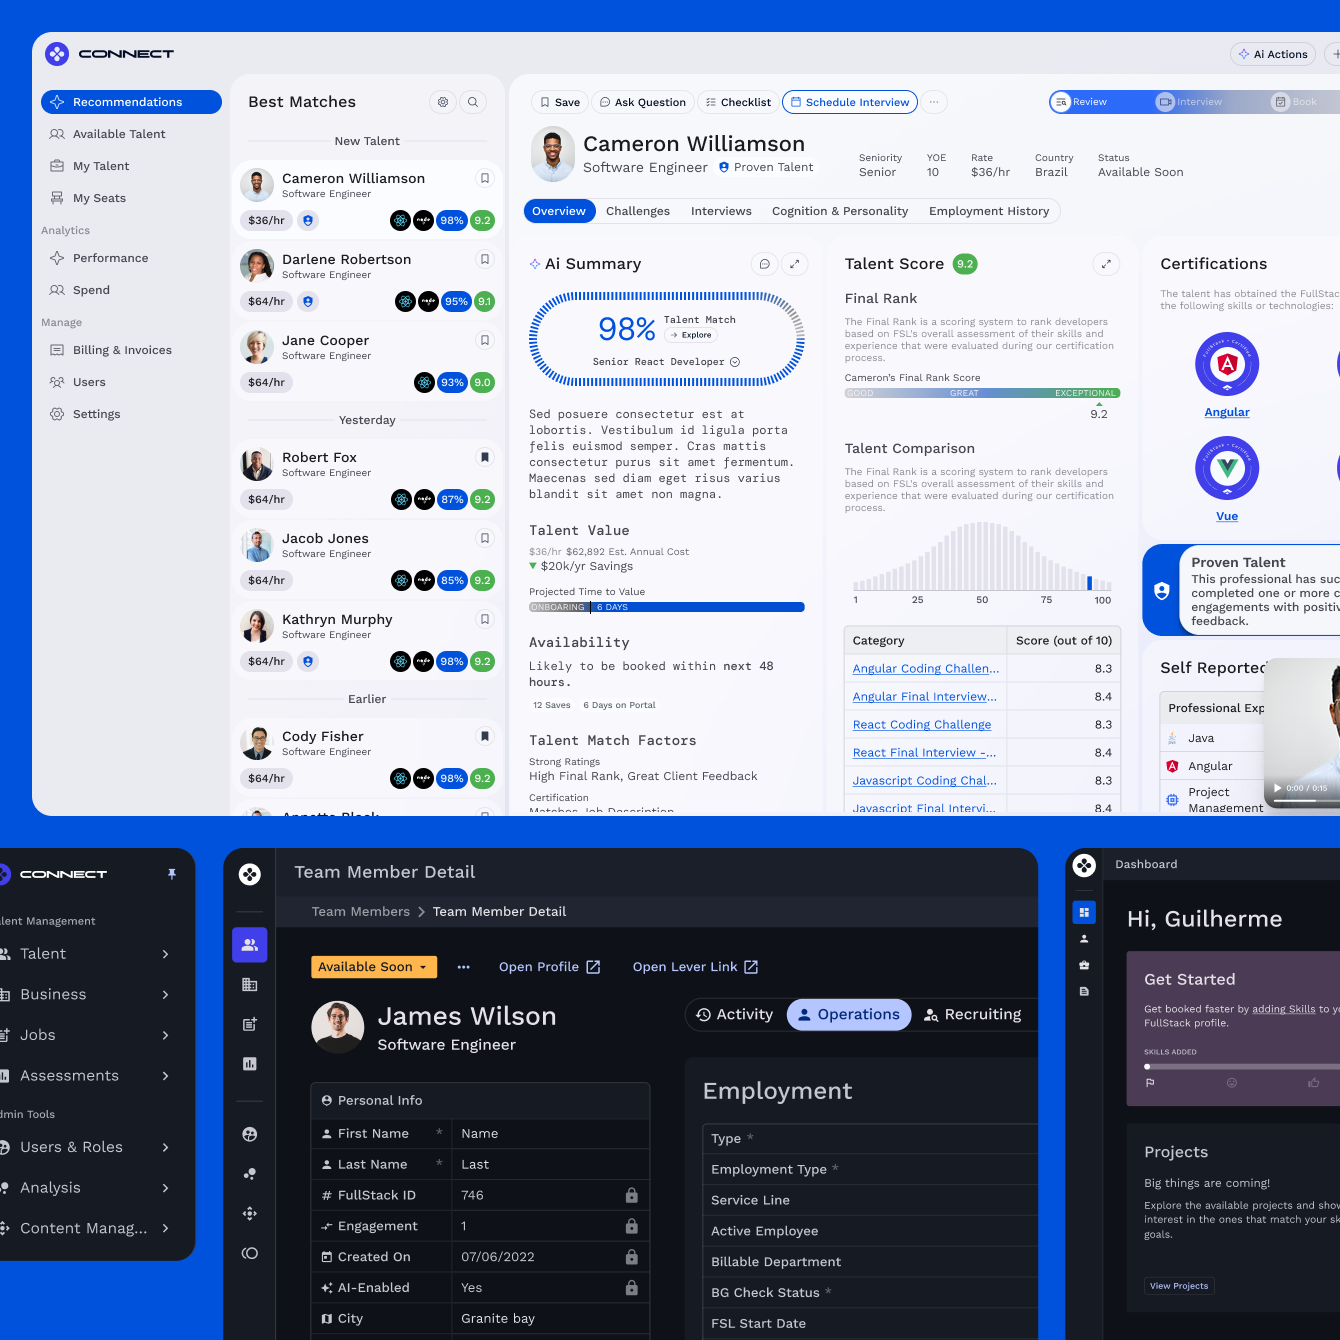
Task: Click the First Name input field
Action: click(x=550, y=1133)
